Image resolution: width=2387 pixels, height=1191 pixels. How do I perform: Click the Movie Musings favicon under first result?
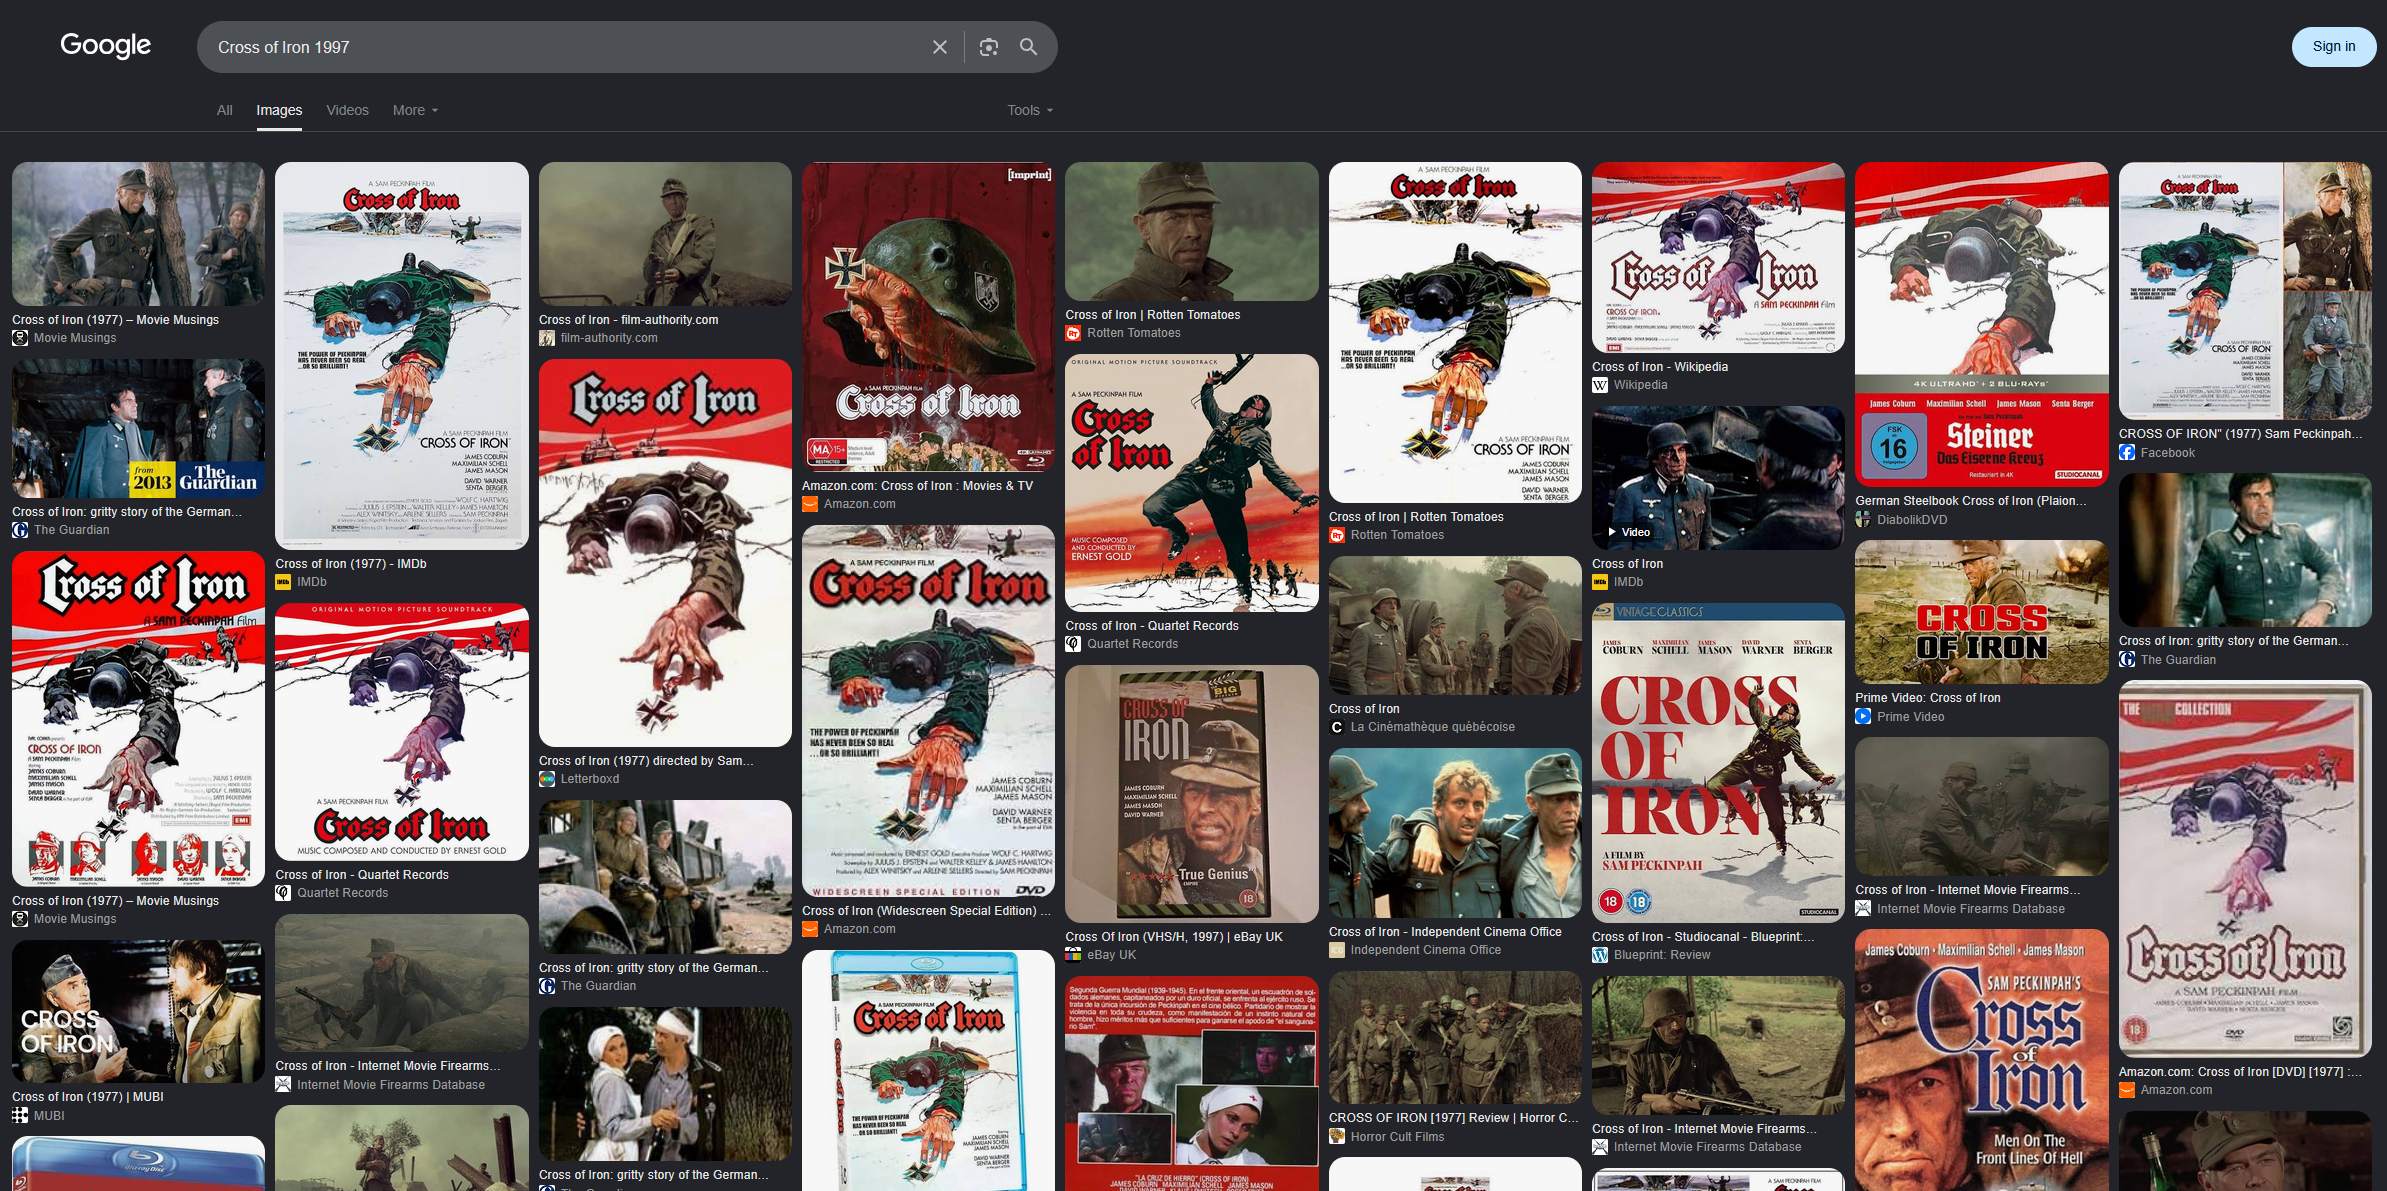coord(20,338)
